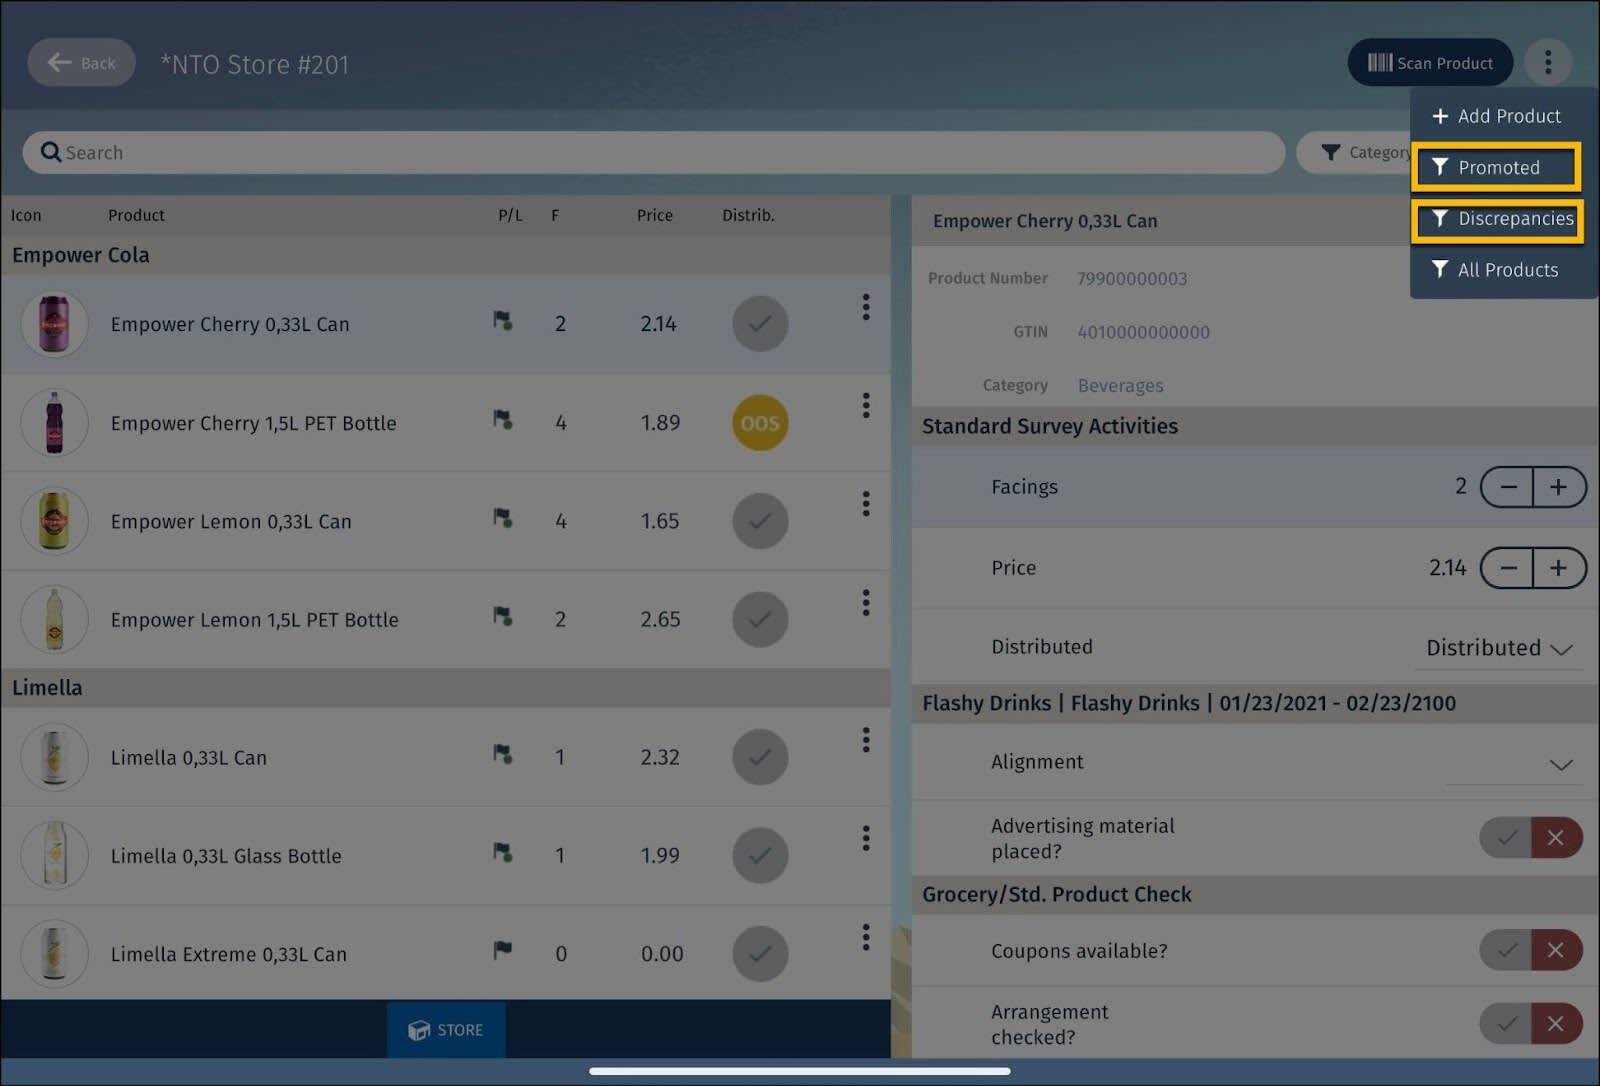The image size is (1600, 1086).
Task: Switch to the STORE tab
Action: [x=446, y=1030]
